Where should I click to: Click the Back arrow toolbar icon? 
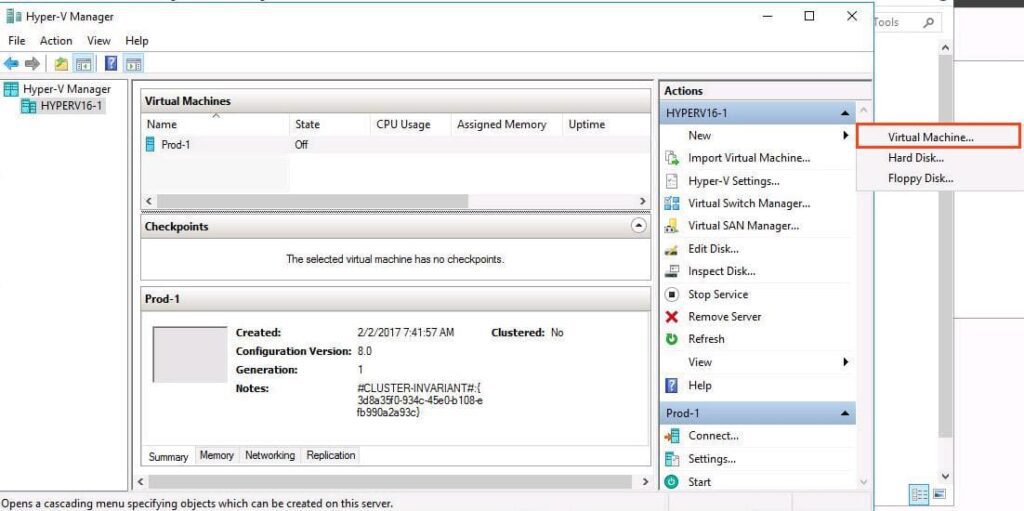click(12, 63)
